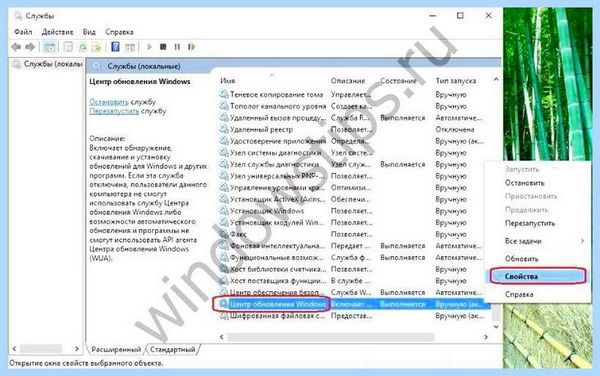Click left tree pane scroll-right arrow

(77, 348)
